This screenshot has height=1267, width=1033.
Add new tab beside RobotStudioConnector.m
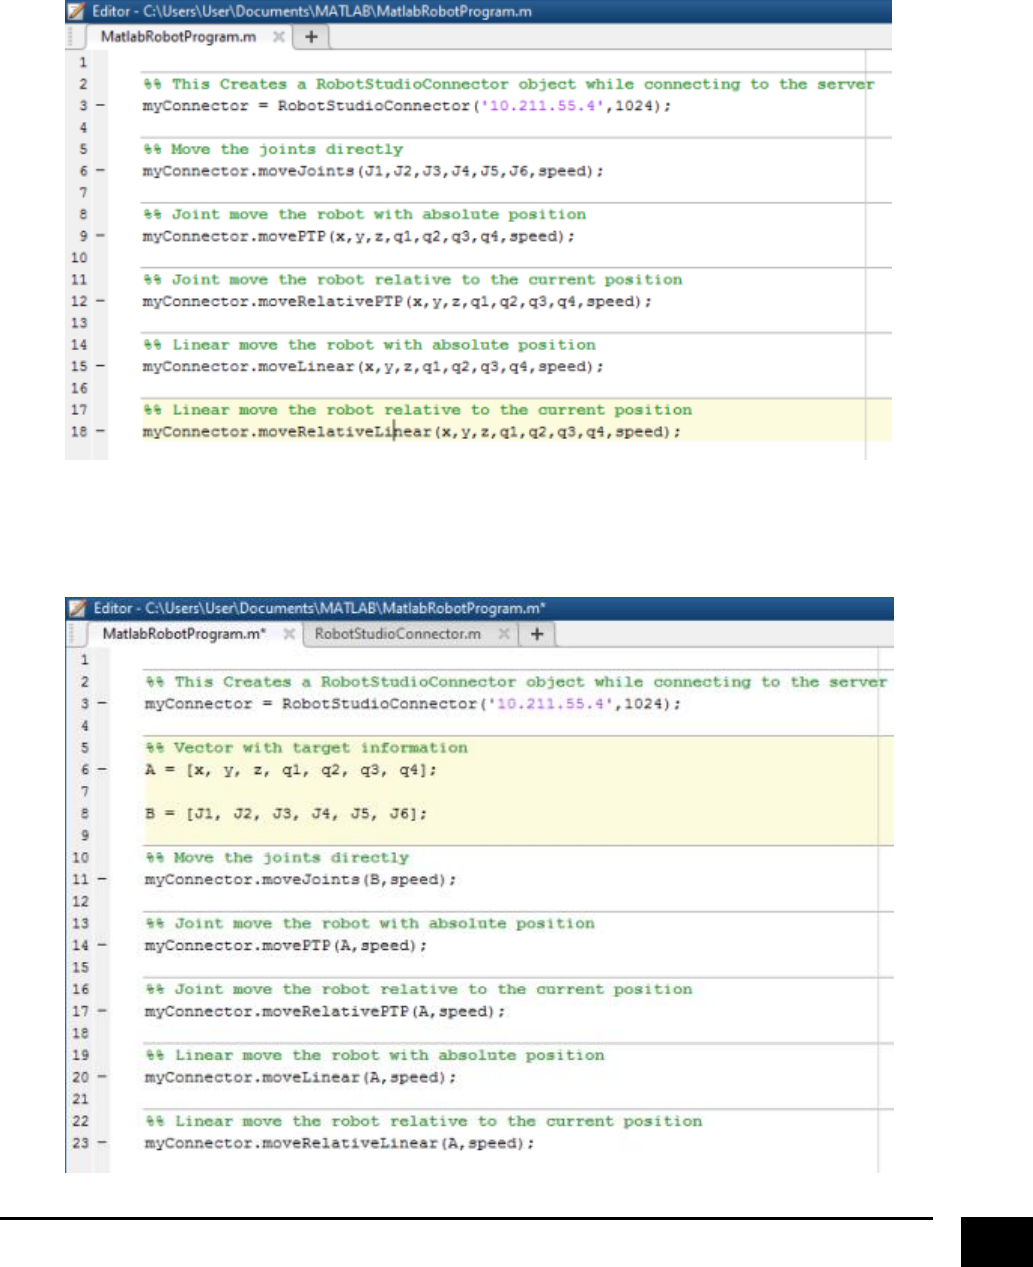tap(537, 634)
